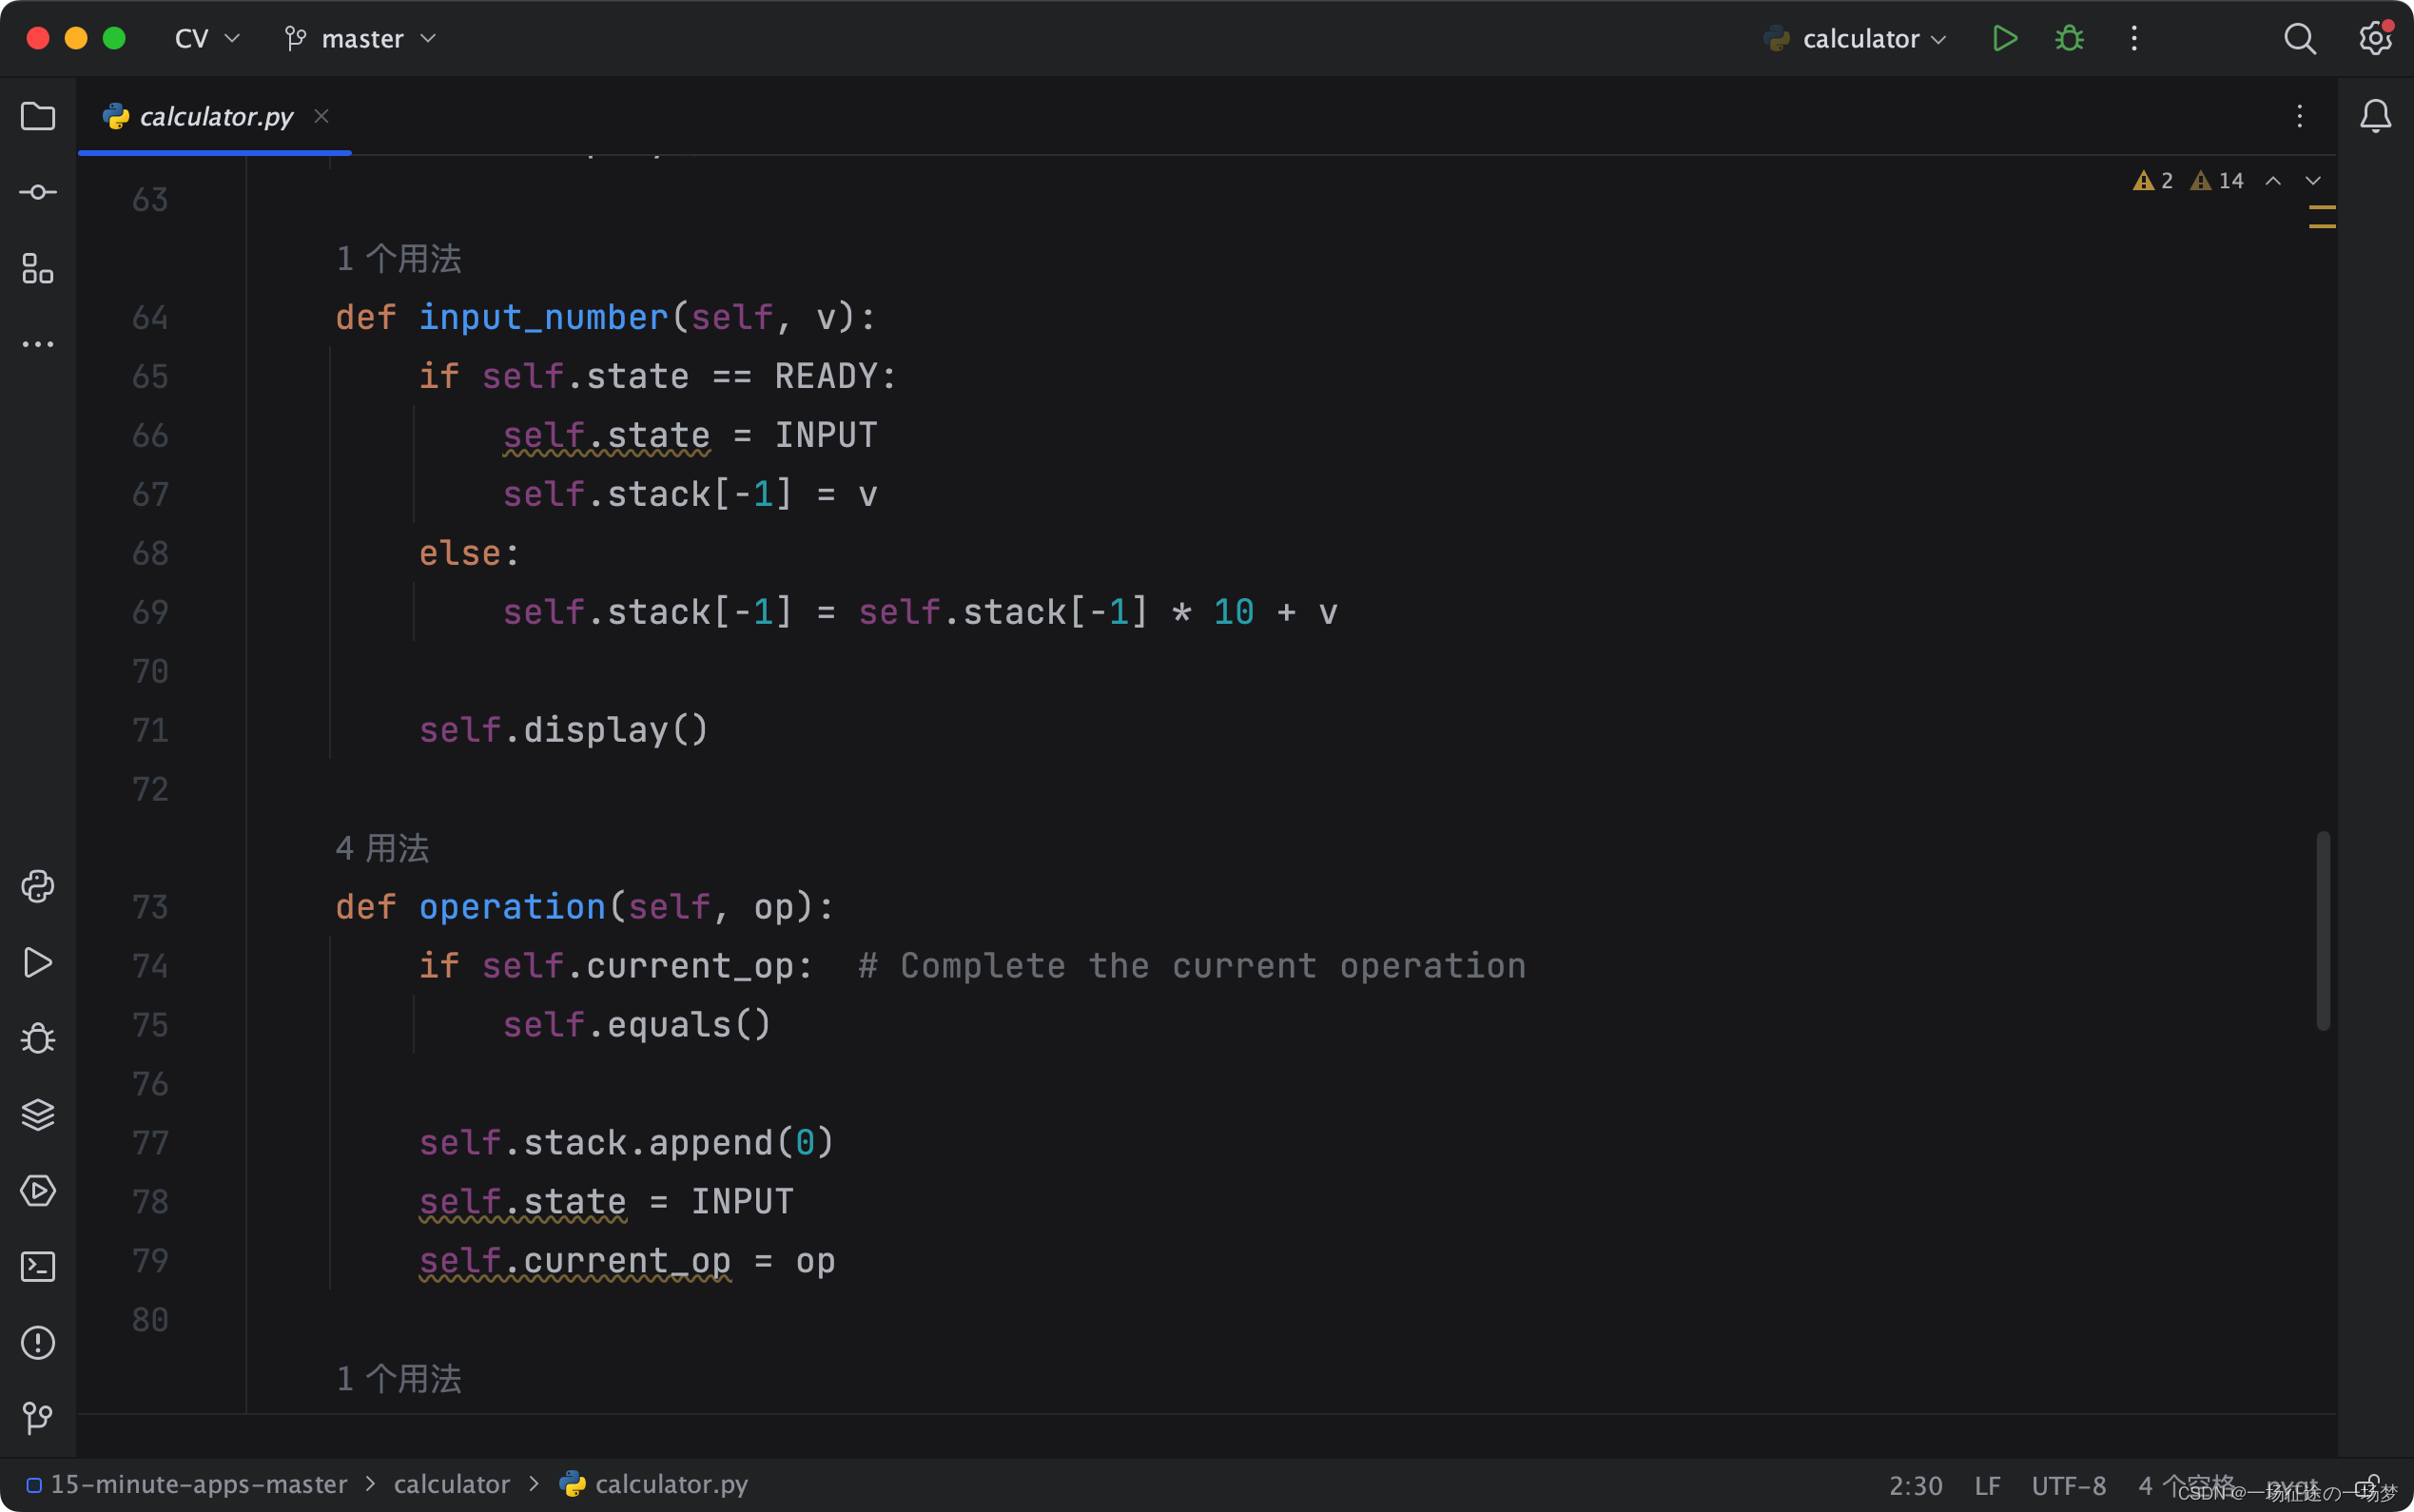Expand the CV project dropdown
Image resolution: width=2414 pixels, height=1512 pixels.
click(206, 39)
